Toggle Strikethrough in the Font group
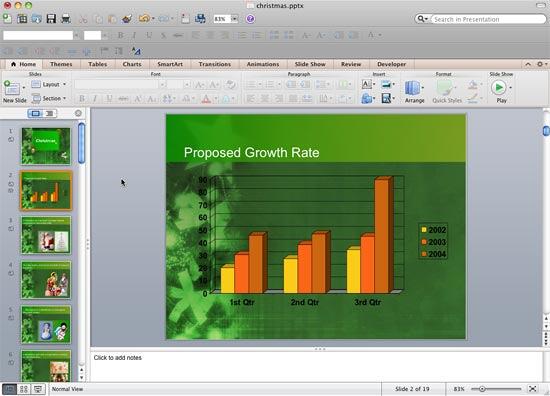This screenshot has height=396, width=550. [x=123, y=99]
